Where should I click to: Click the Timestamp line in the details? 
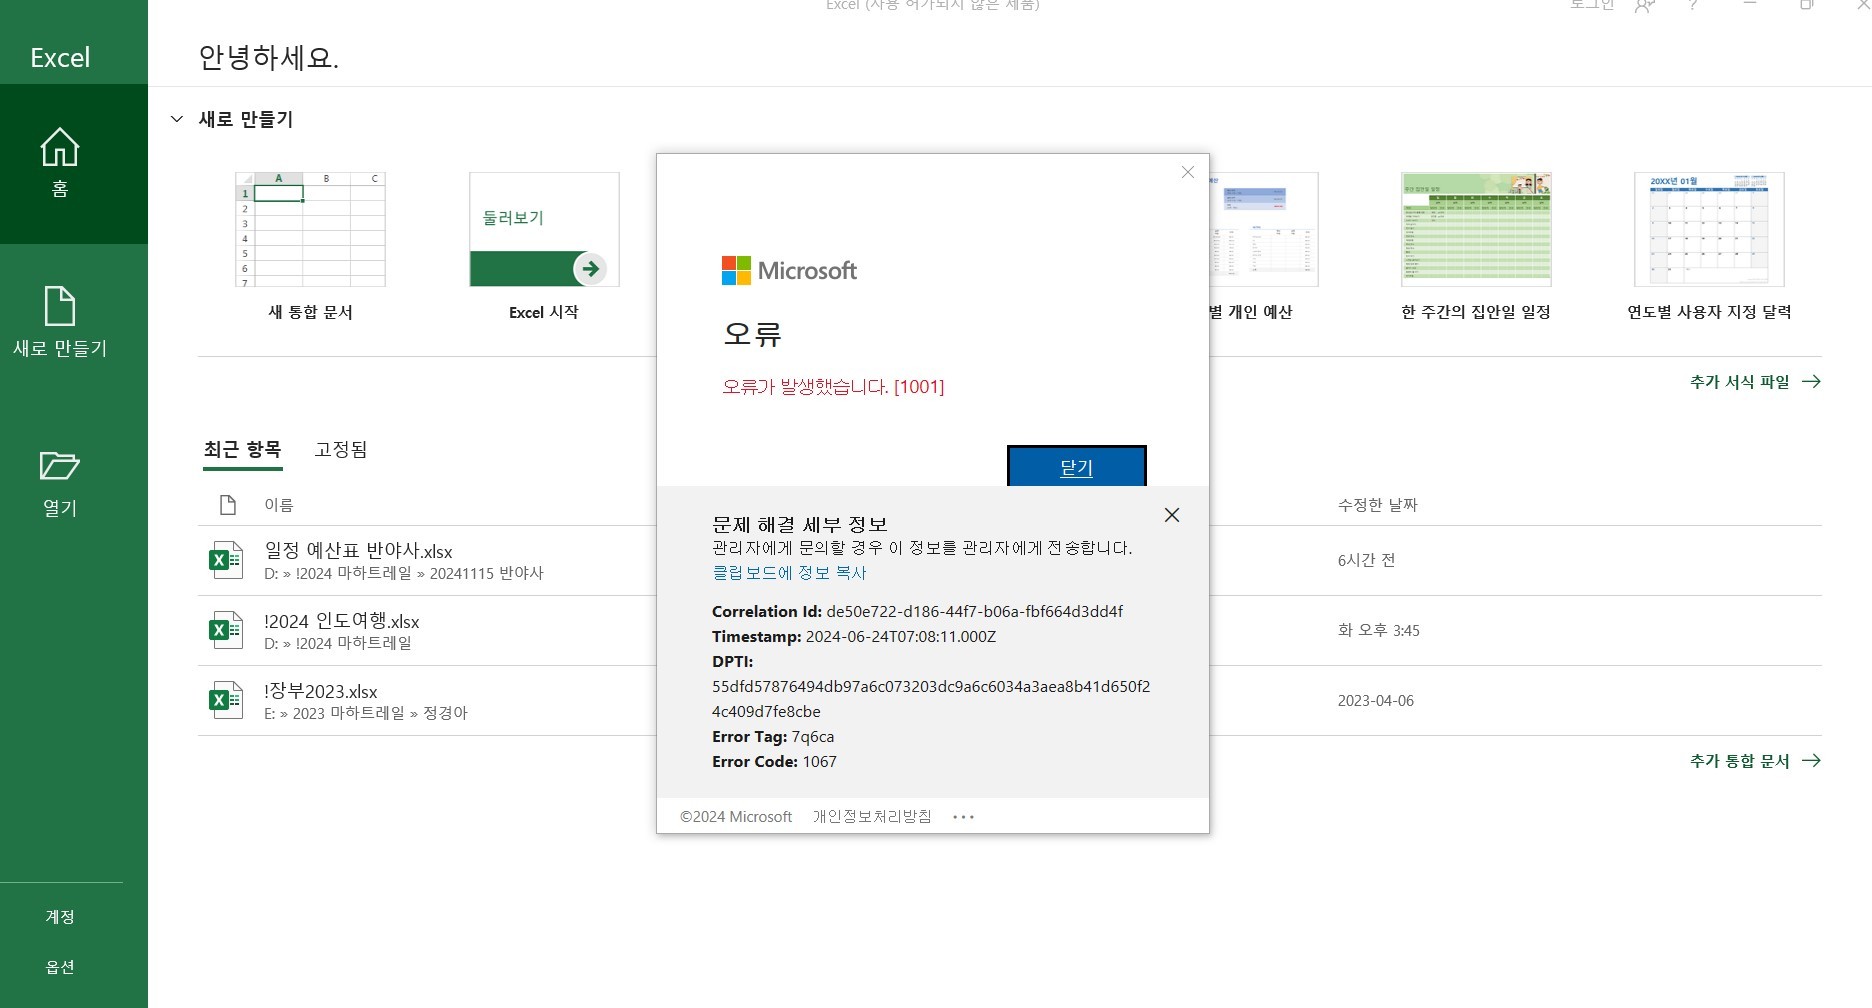point(854,637)
